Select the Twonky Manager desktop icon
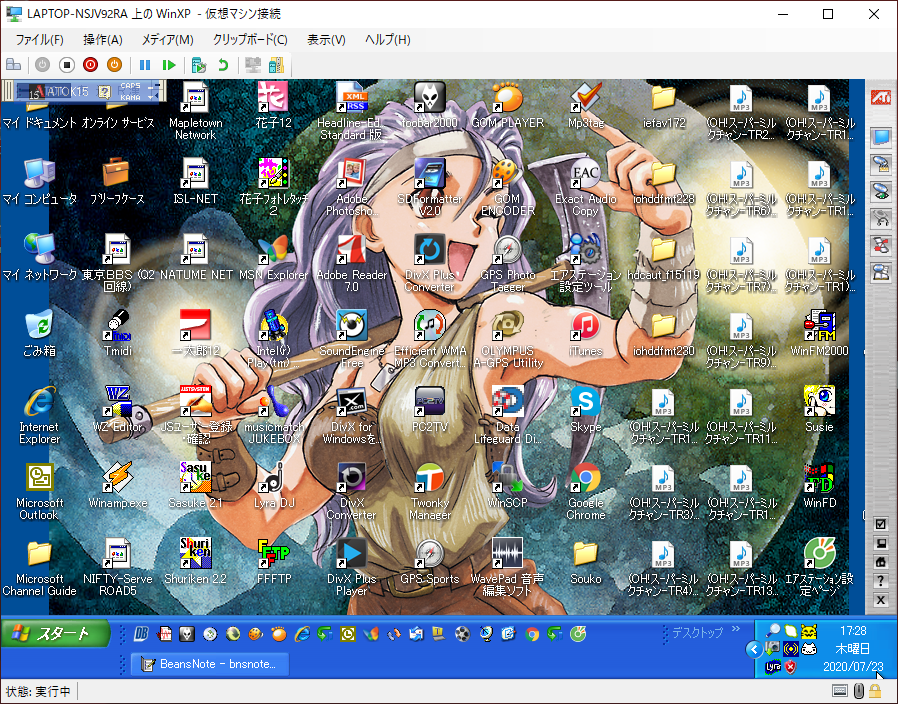The width and height of the screenshot is (898, 704). (430, 491)
